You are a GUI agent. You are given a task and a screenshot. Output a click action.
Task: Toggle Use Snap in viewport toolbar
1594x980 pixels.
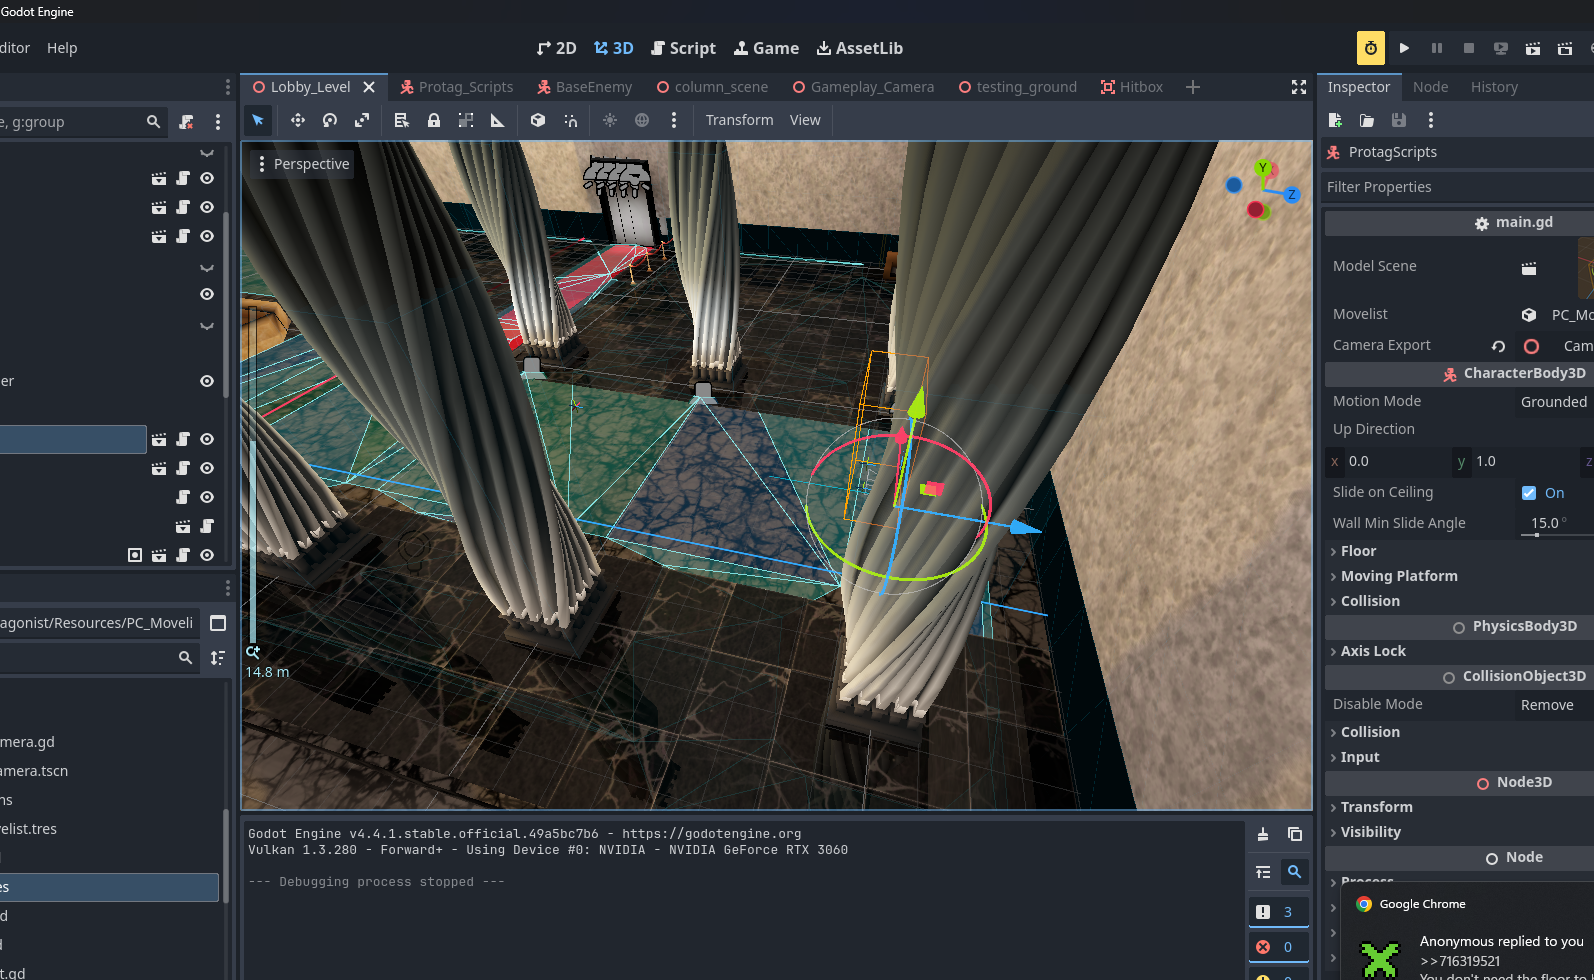[570, 120]
